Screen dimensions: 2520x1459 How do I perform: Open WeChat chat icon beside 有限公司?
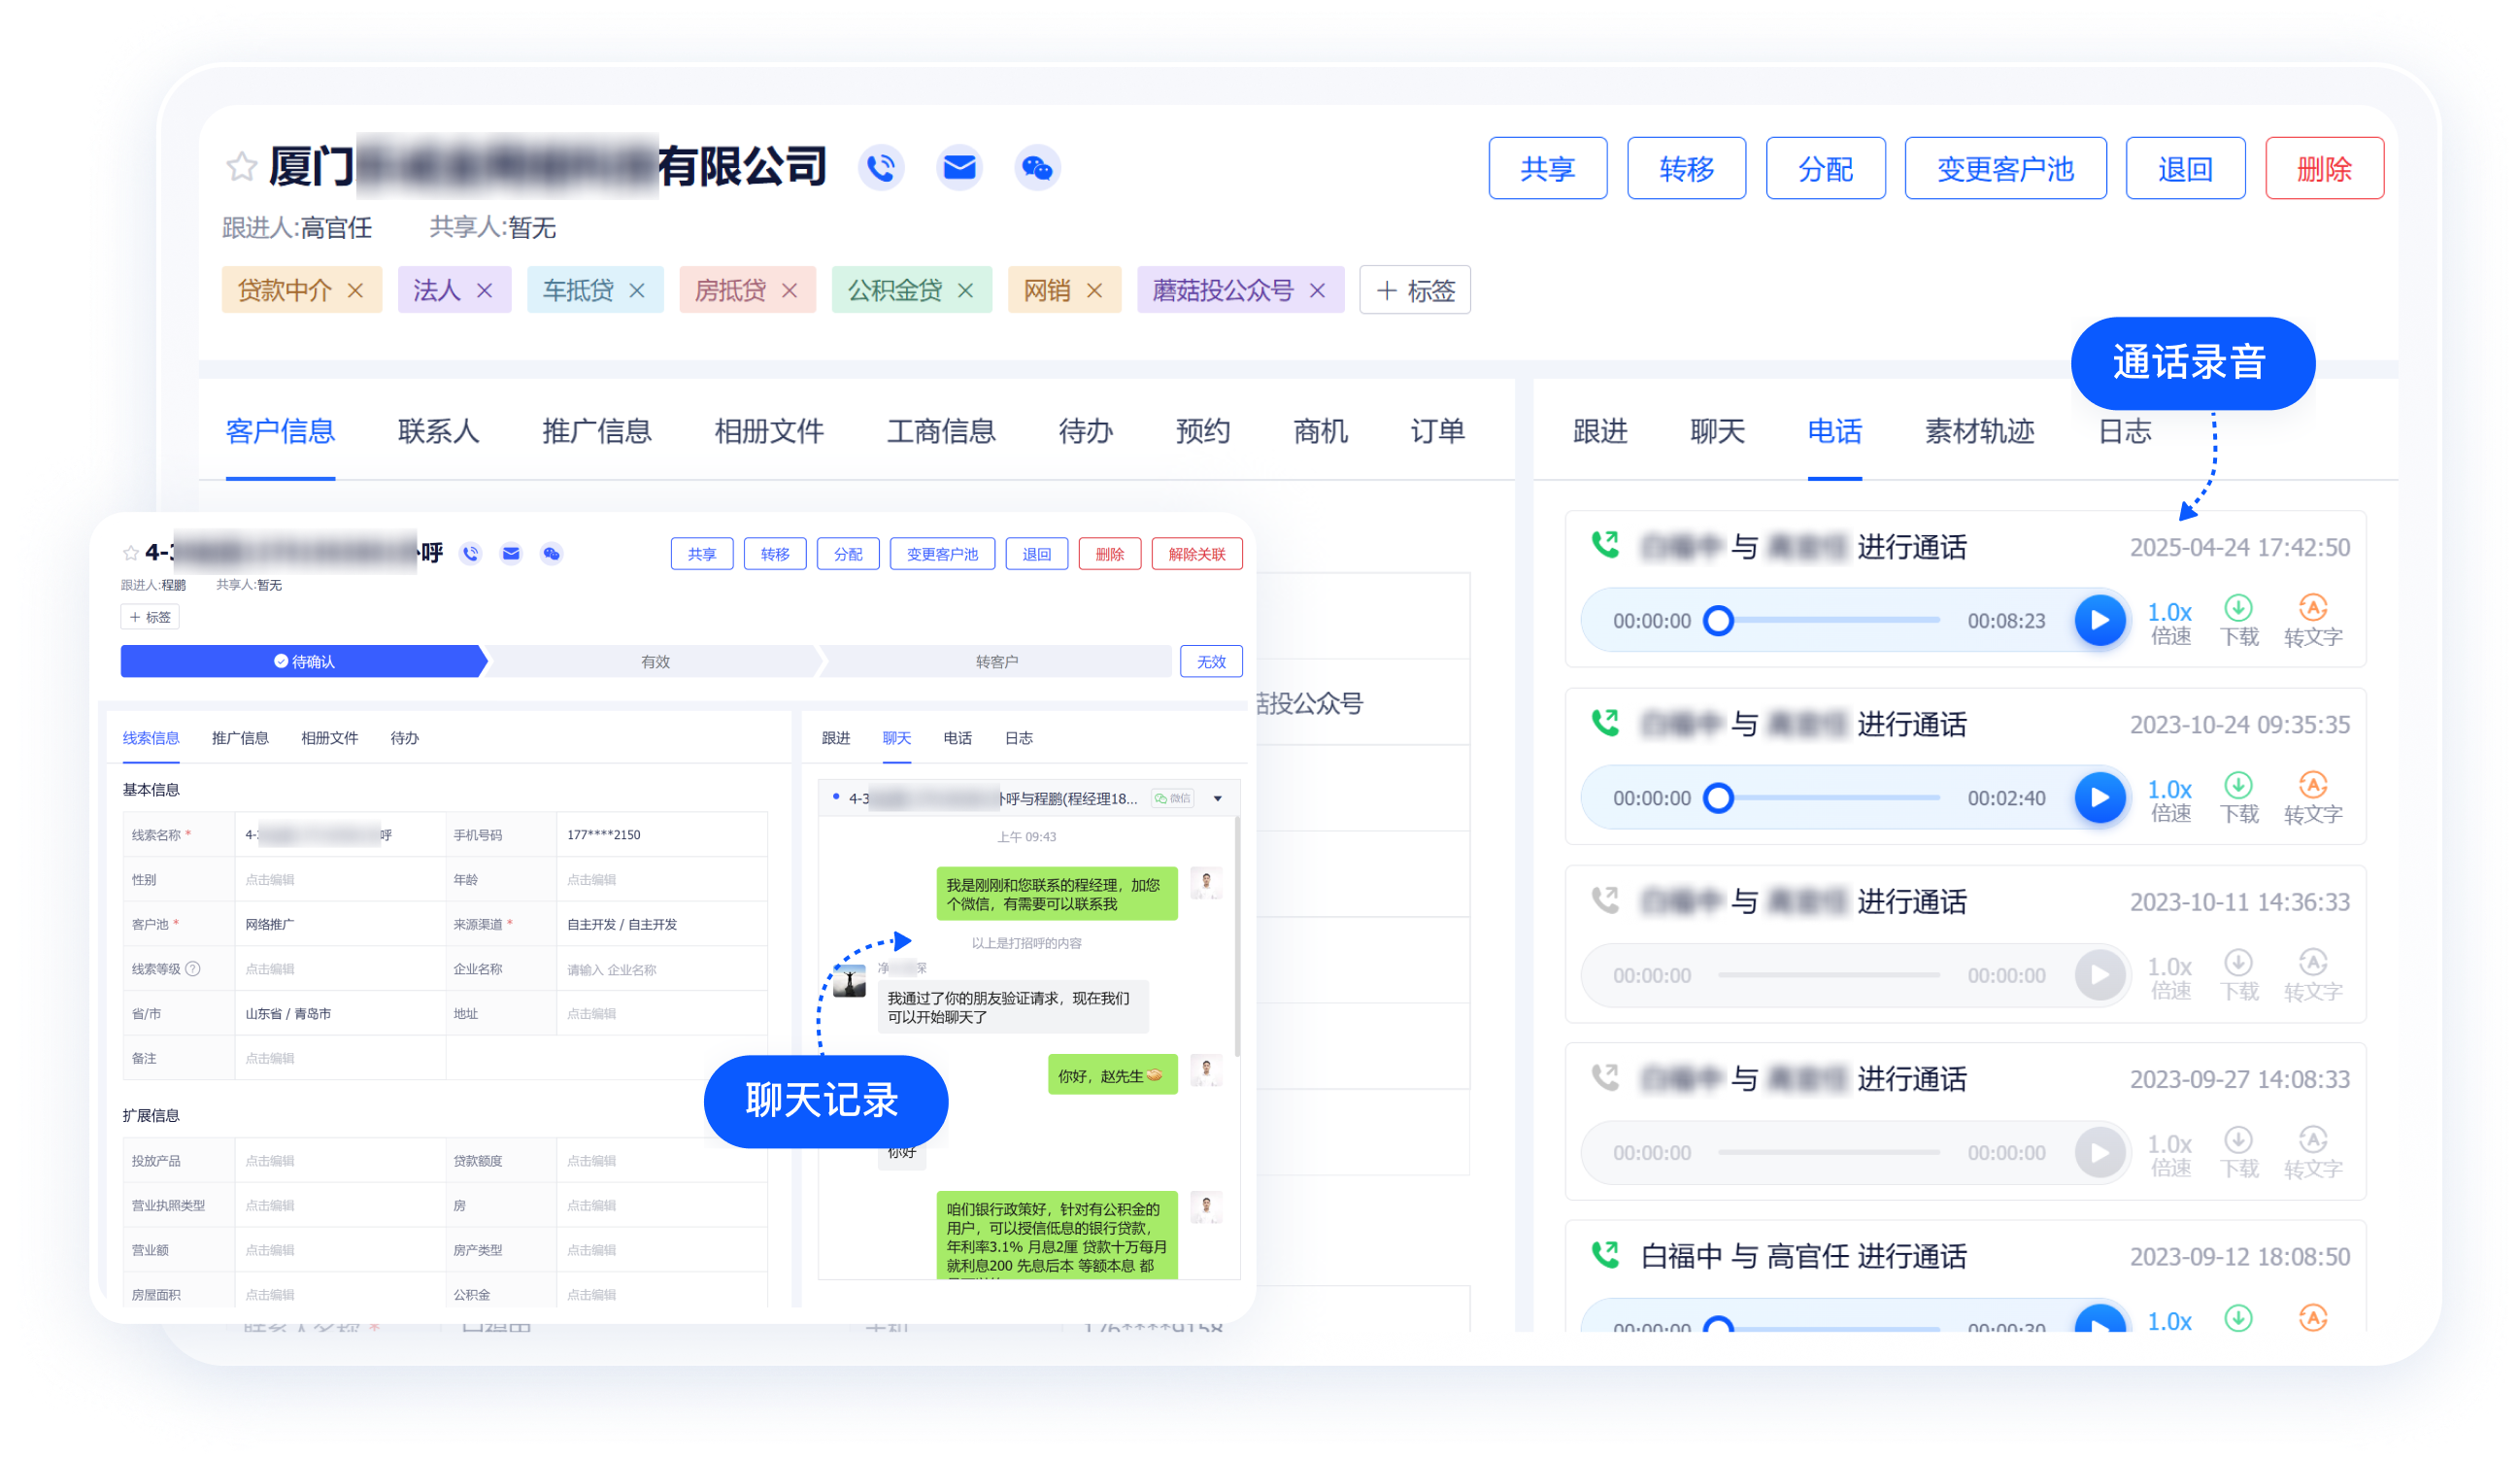(x=1037, y=167)
